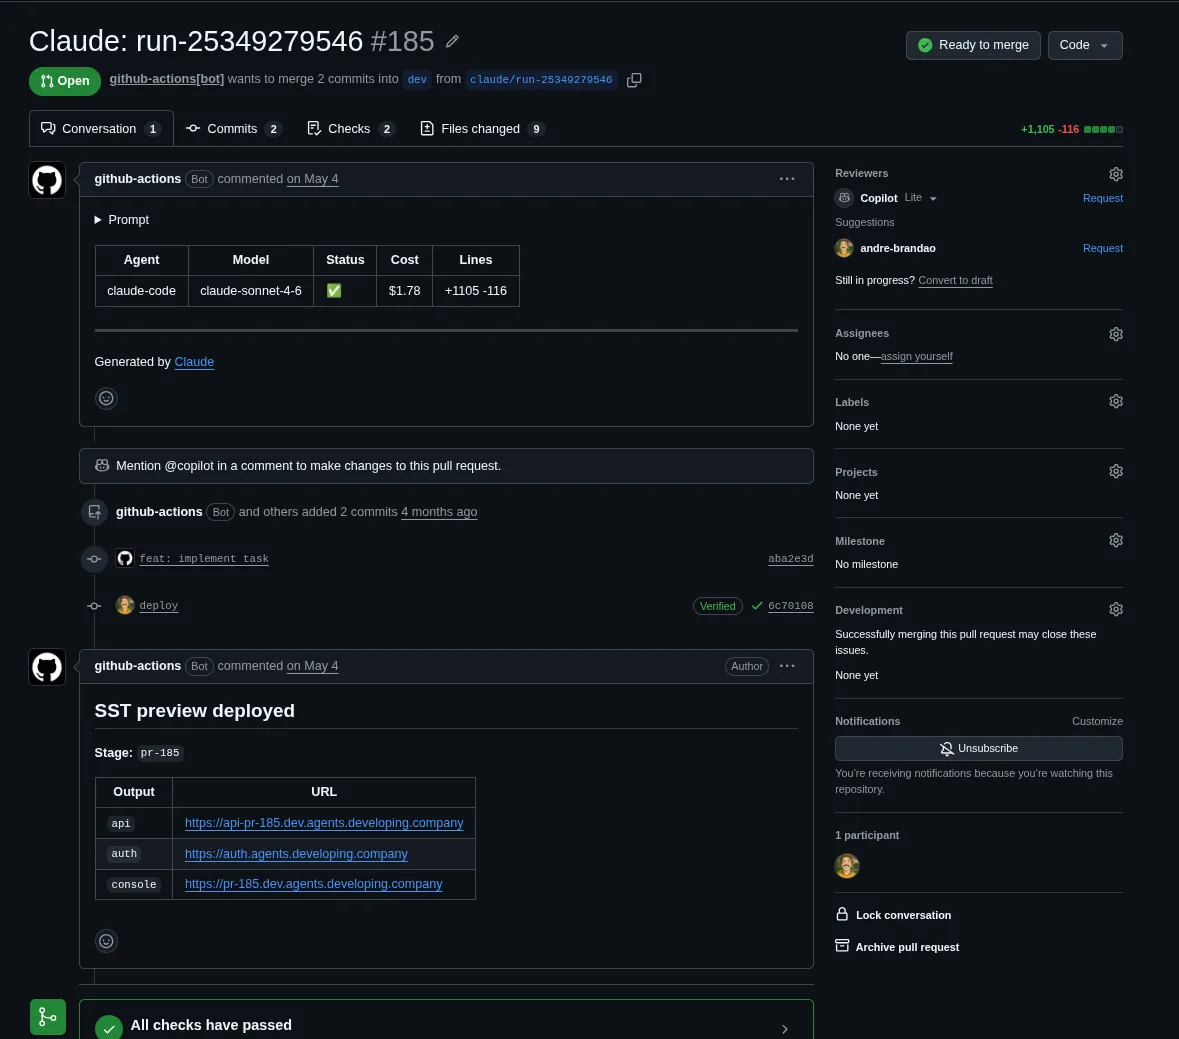Click the $1.78 cost cell

coord(404,291)
